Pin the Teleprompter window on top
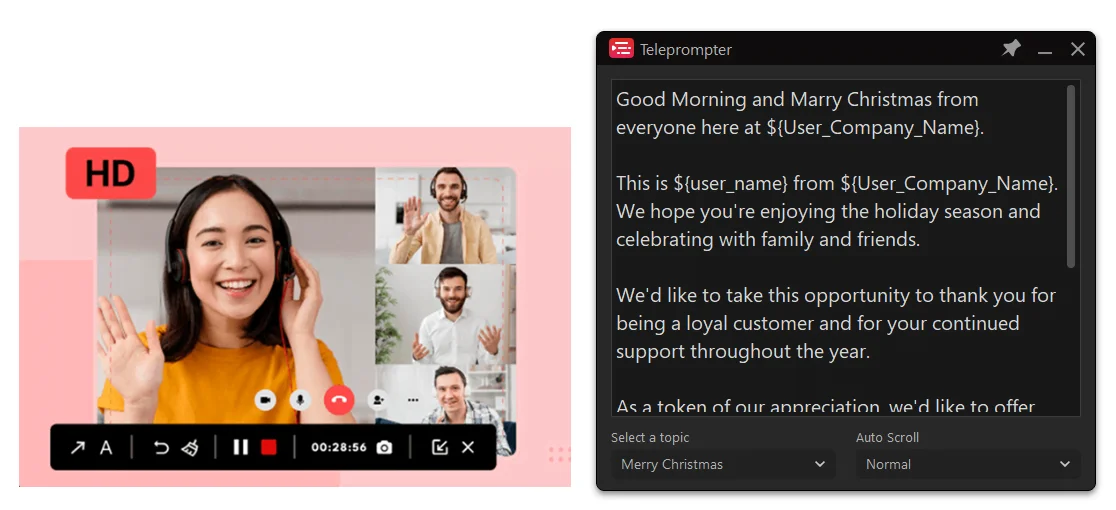The height and width of the screenshot is (510, 1116). tap(1012, 49)
